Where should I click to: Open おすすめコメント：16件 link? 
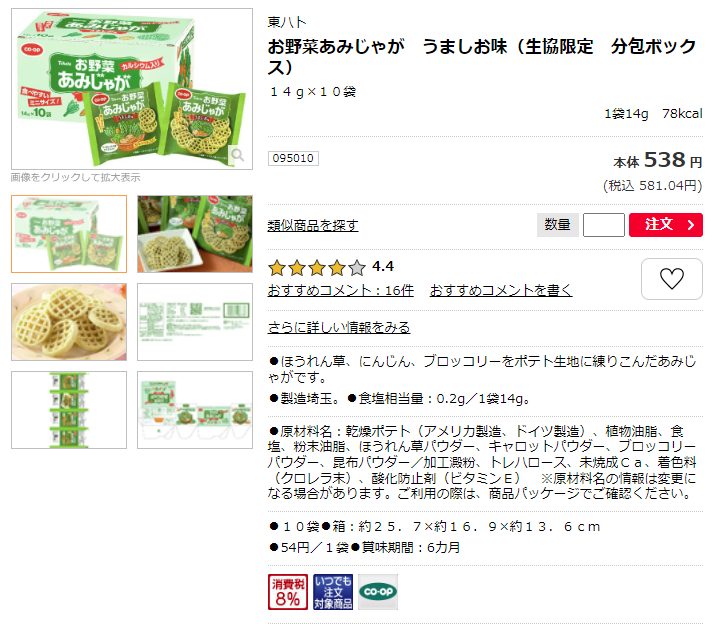pos(341,290)
